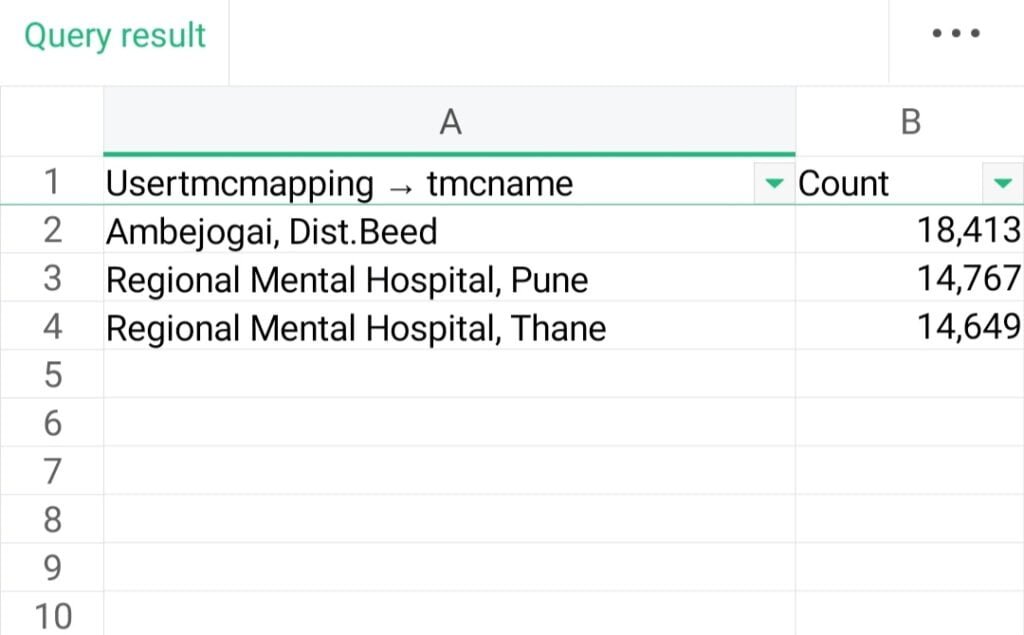The image size is (1024, 635).
Task: Select row 8 header
Action: [52, 519]
